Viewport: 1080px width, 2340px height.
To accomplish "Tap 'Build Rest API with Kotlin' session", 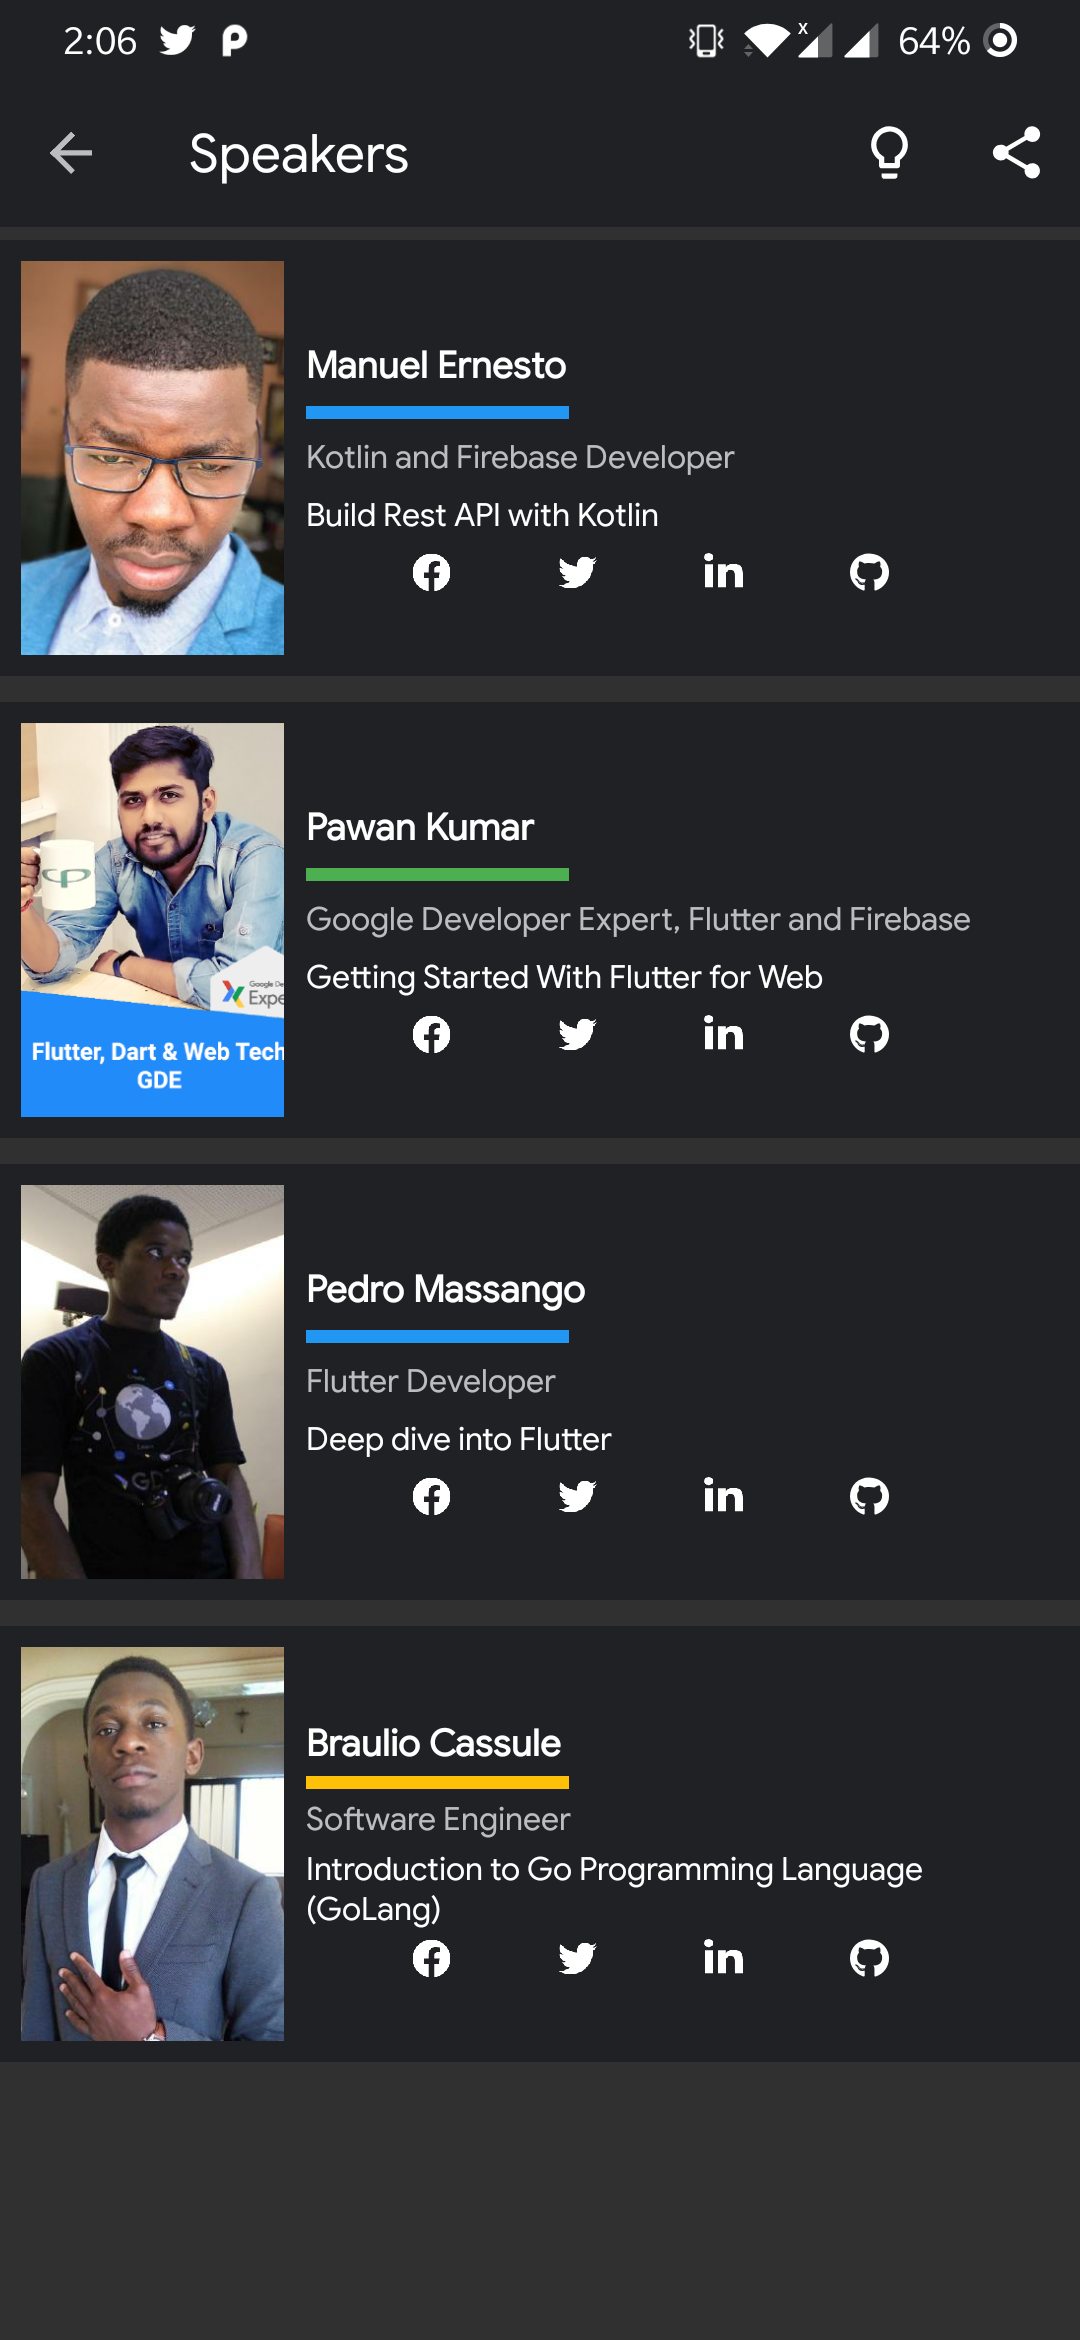I will coord(482,515).
